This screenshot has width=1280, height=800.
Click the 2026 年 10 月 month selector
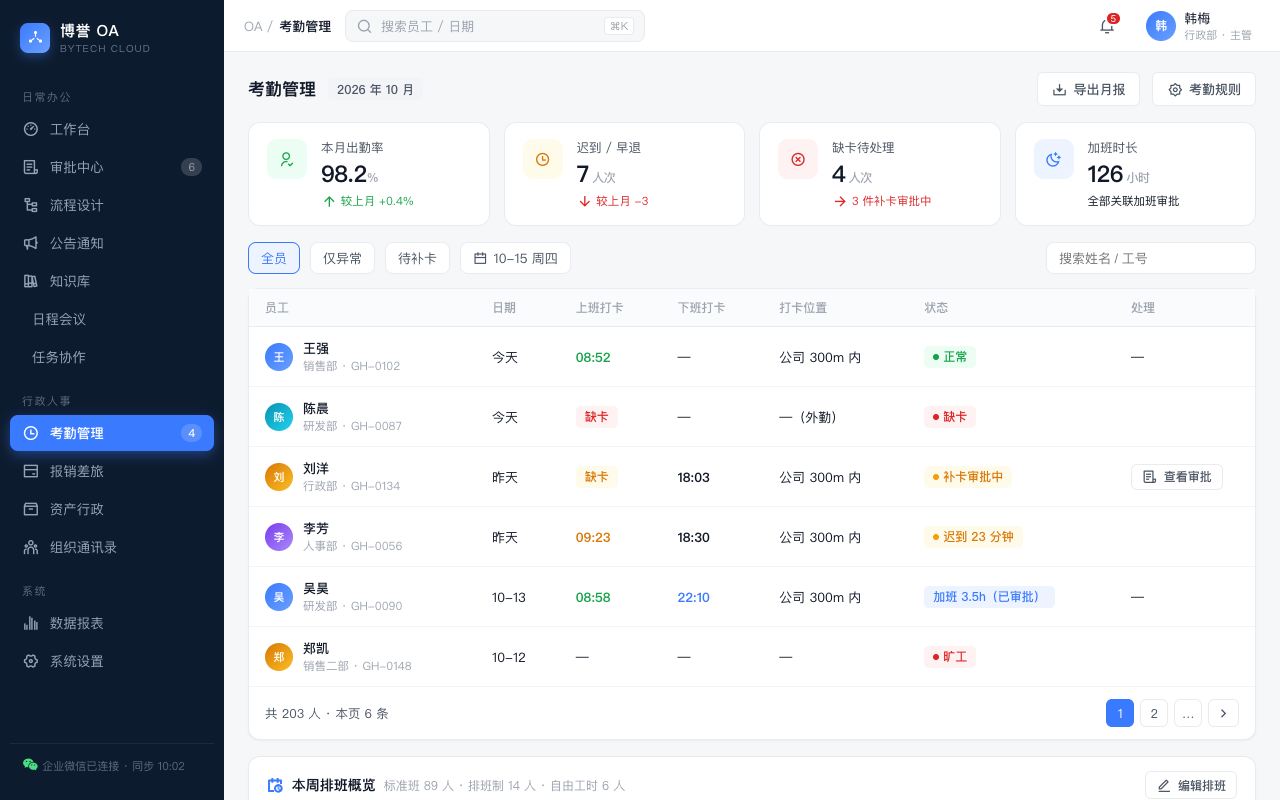coord(375,89)
